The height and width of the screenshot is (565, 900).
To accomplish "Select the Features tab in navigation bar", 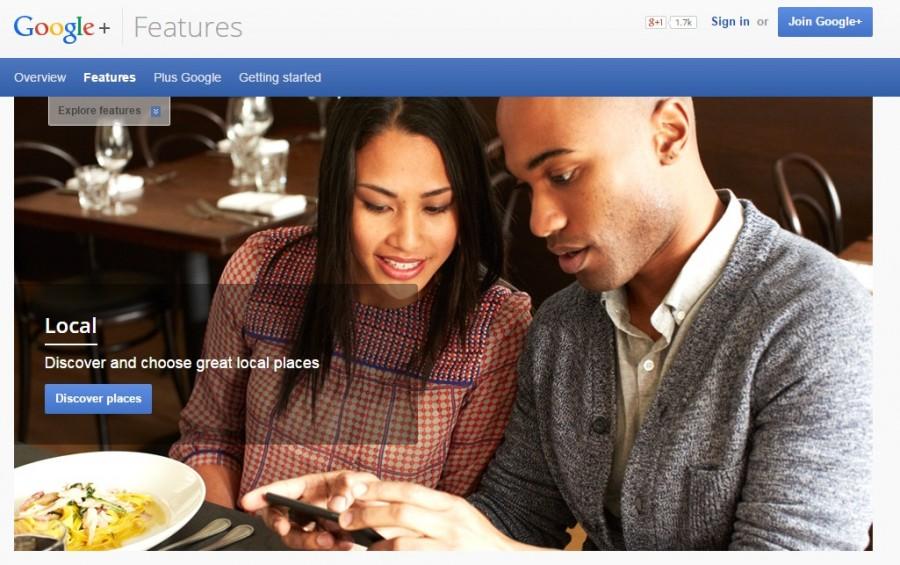I will point(109,78).
